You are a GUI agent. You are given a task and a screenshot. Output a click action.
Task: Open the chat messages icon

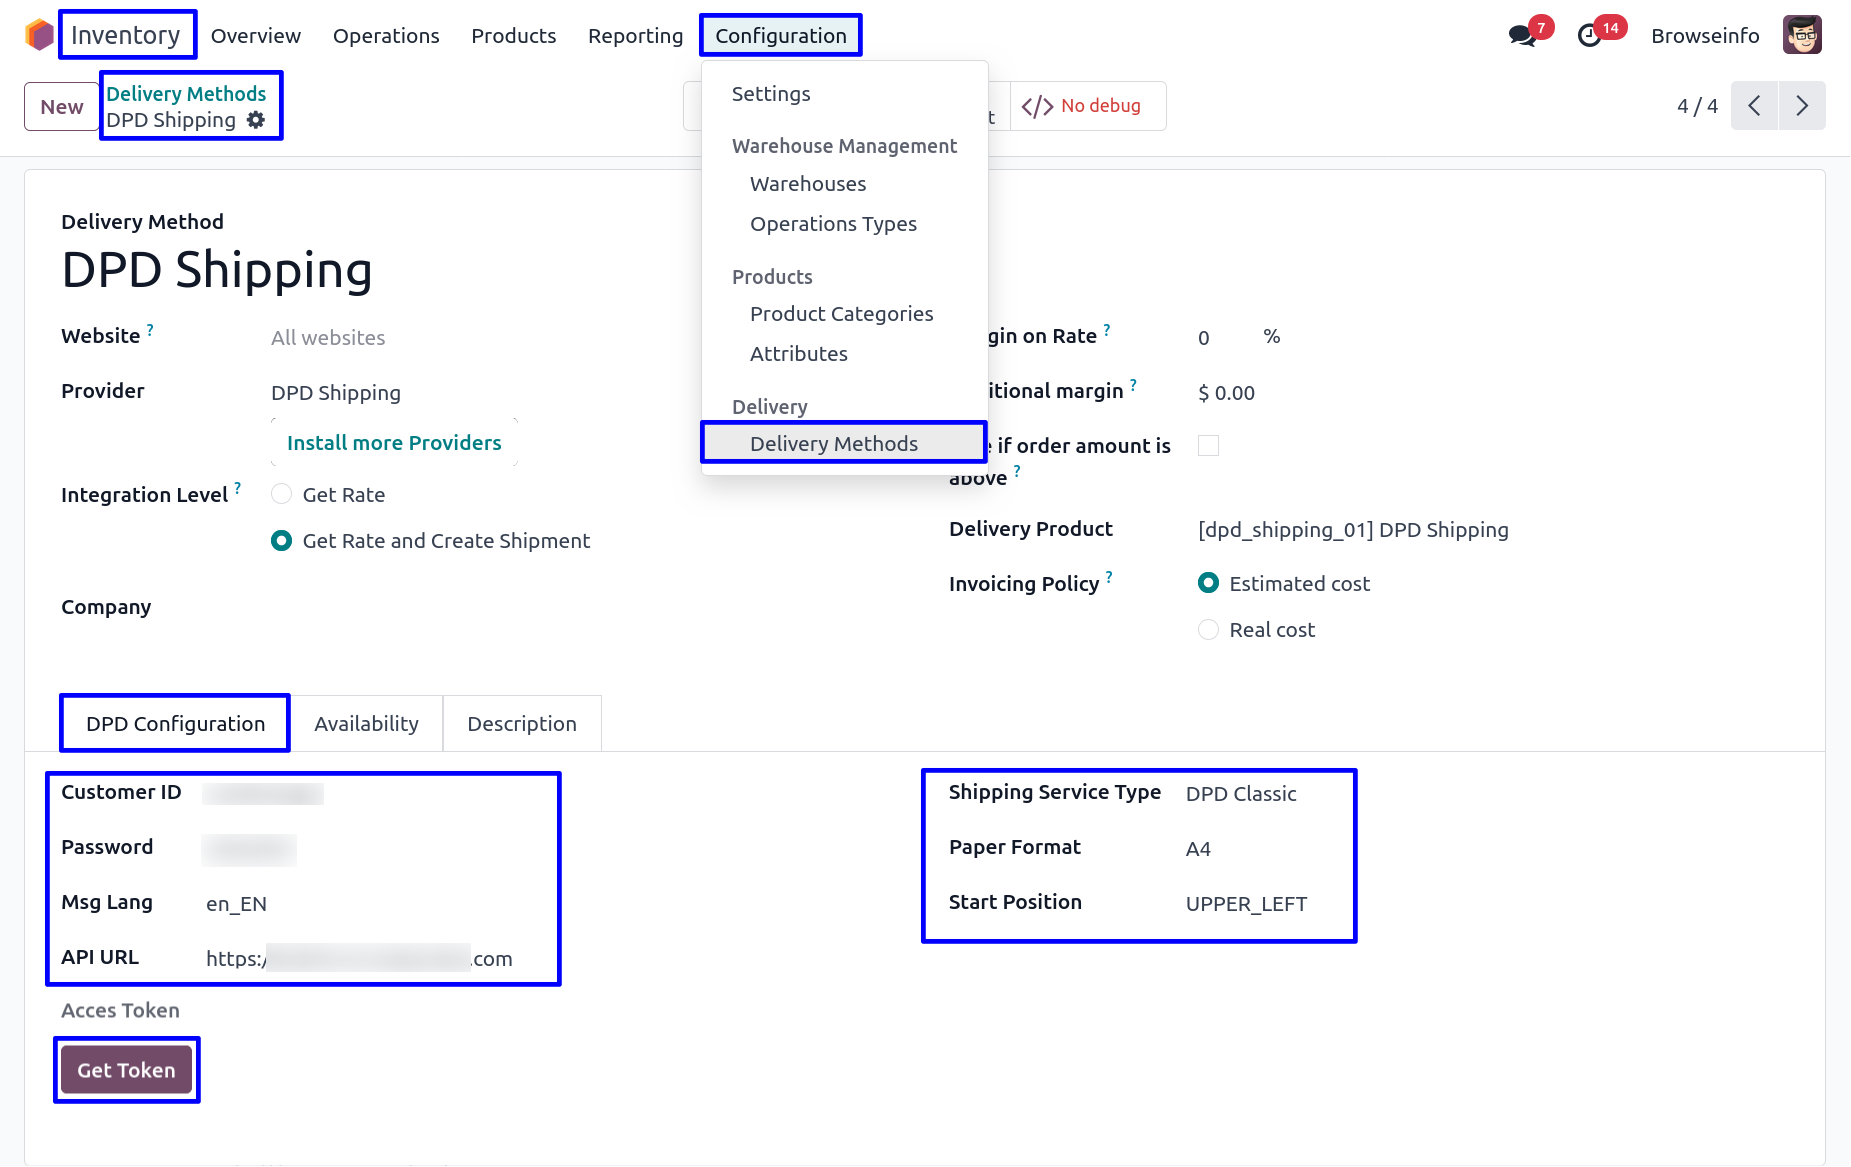pos(1522,36)
